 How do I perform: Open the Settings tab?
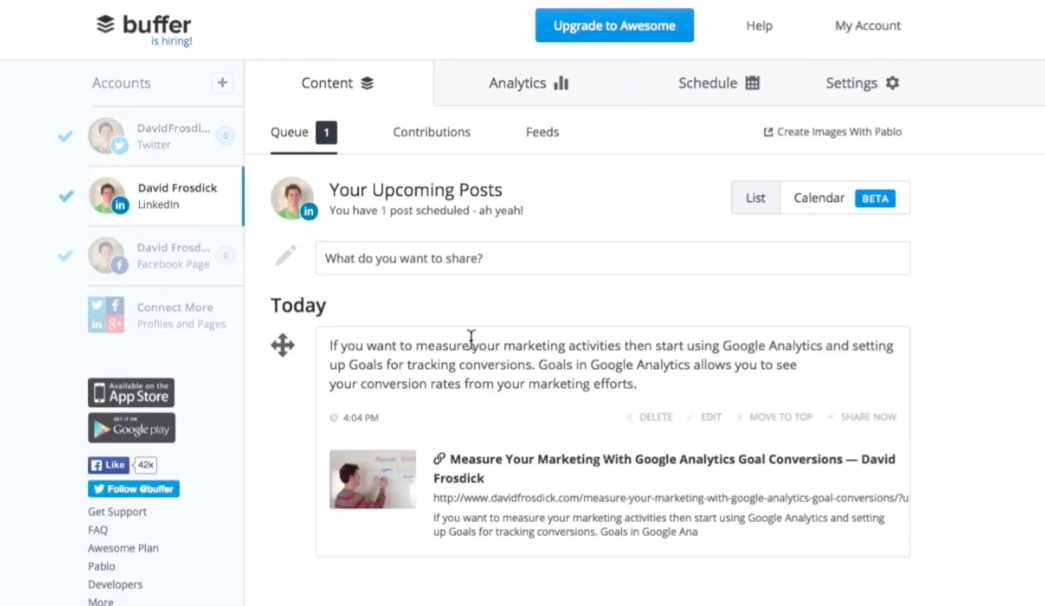tap(862, 83)
